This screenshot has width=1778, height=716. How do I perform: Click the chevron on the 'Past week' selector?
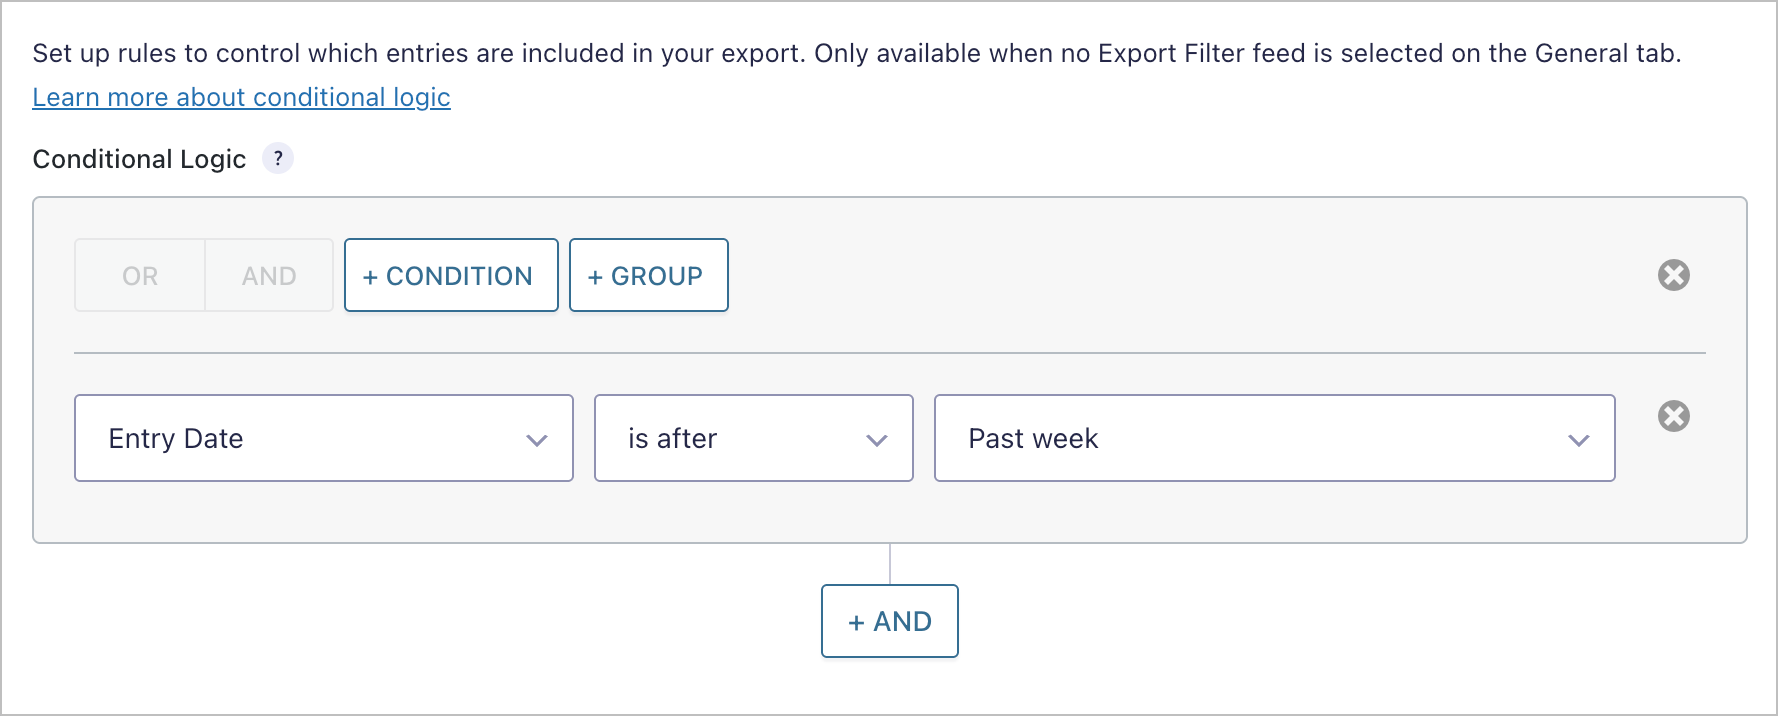1579,438
